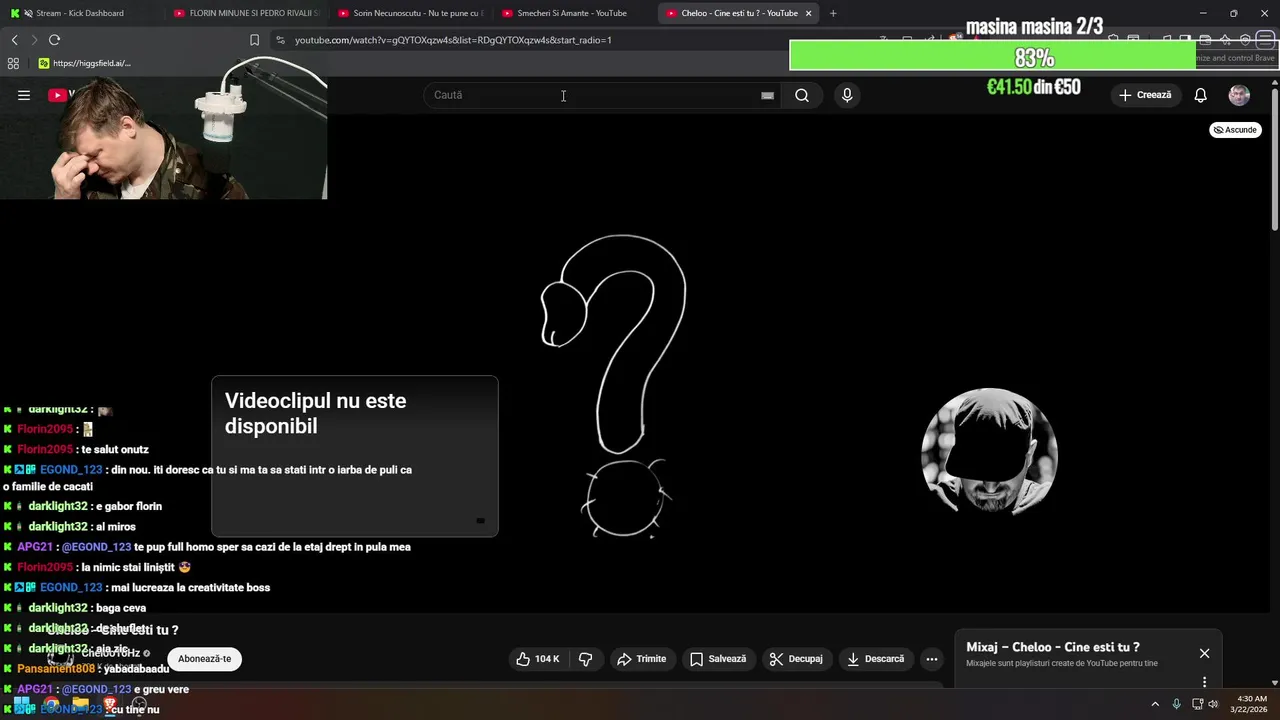Bookmark this page via the bookmark icon
The height and width of the screenshot is (720, 1280).
pos(254,40)
